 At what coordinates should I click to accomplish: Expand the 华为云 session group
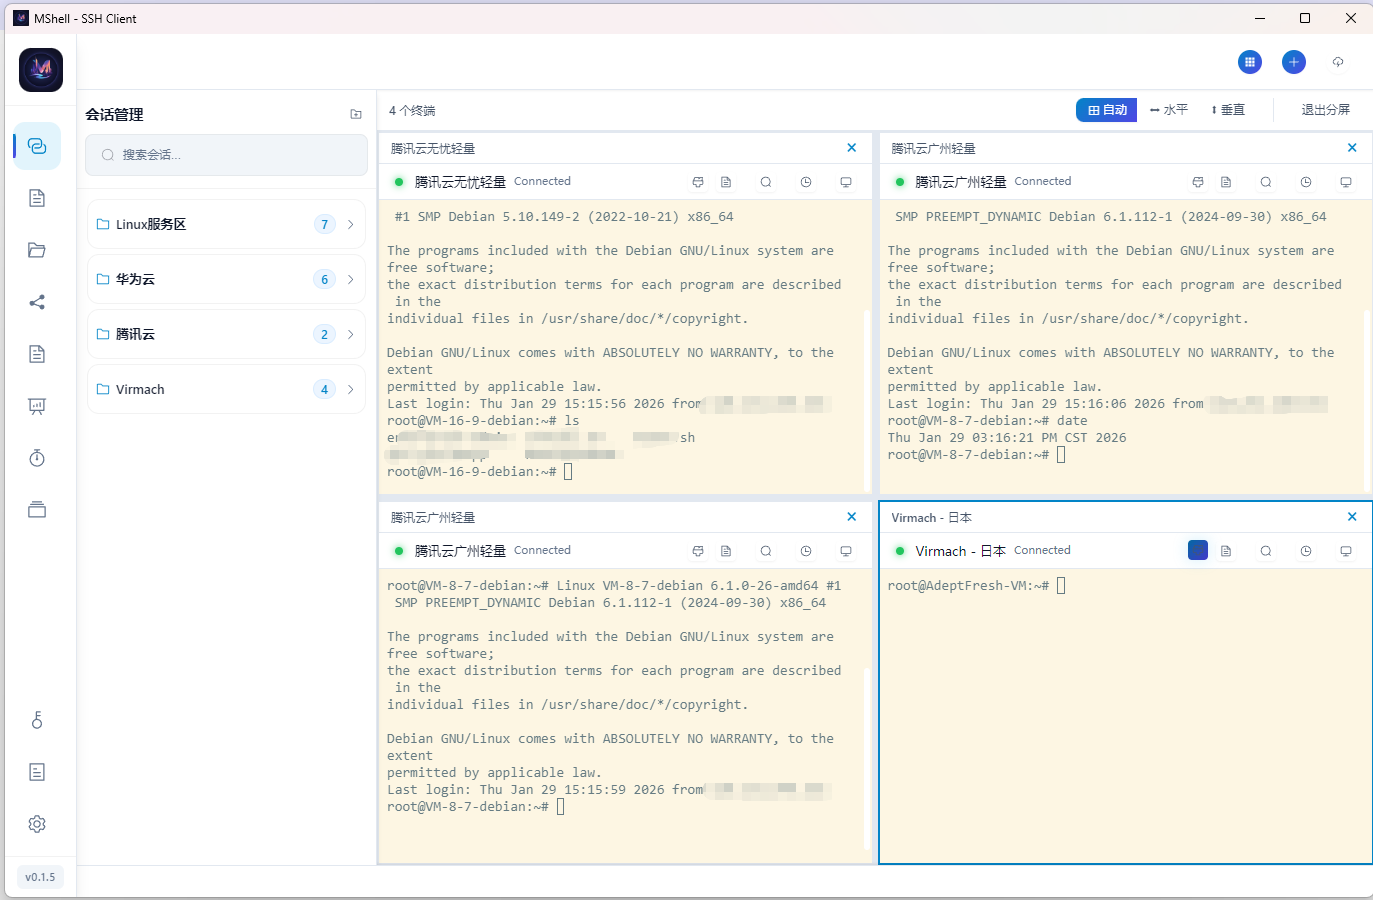[350, 279]
